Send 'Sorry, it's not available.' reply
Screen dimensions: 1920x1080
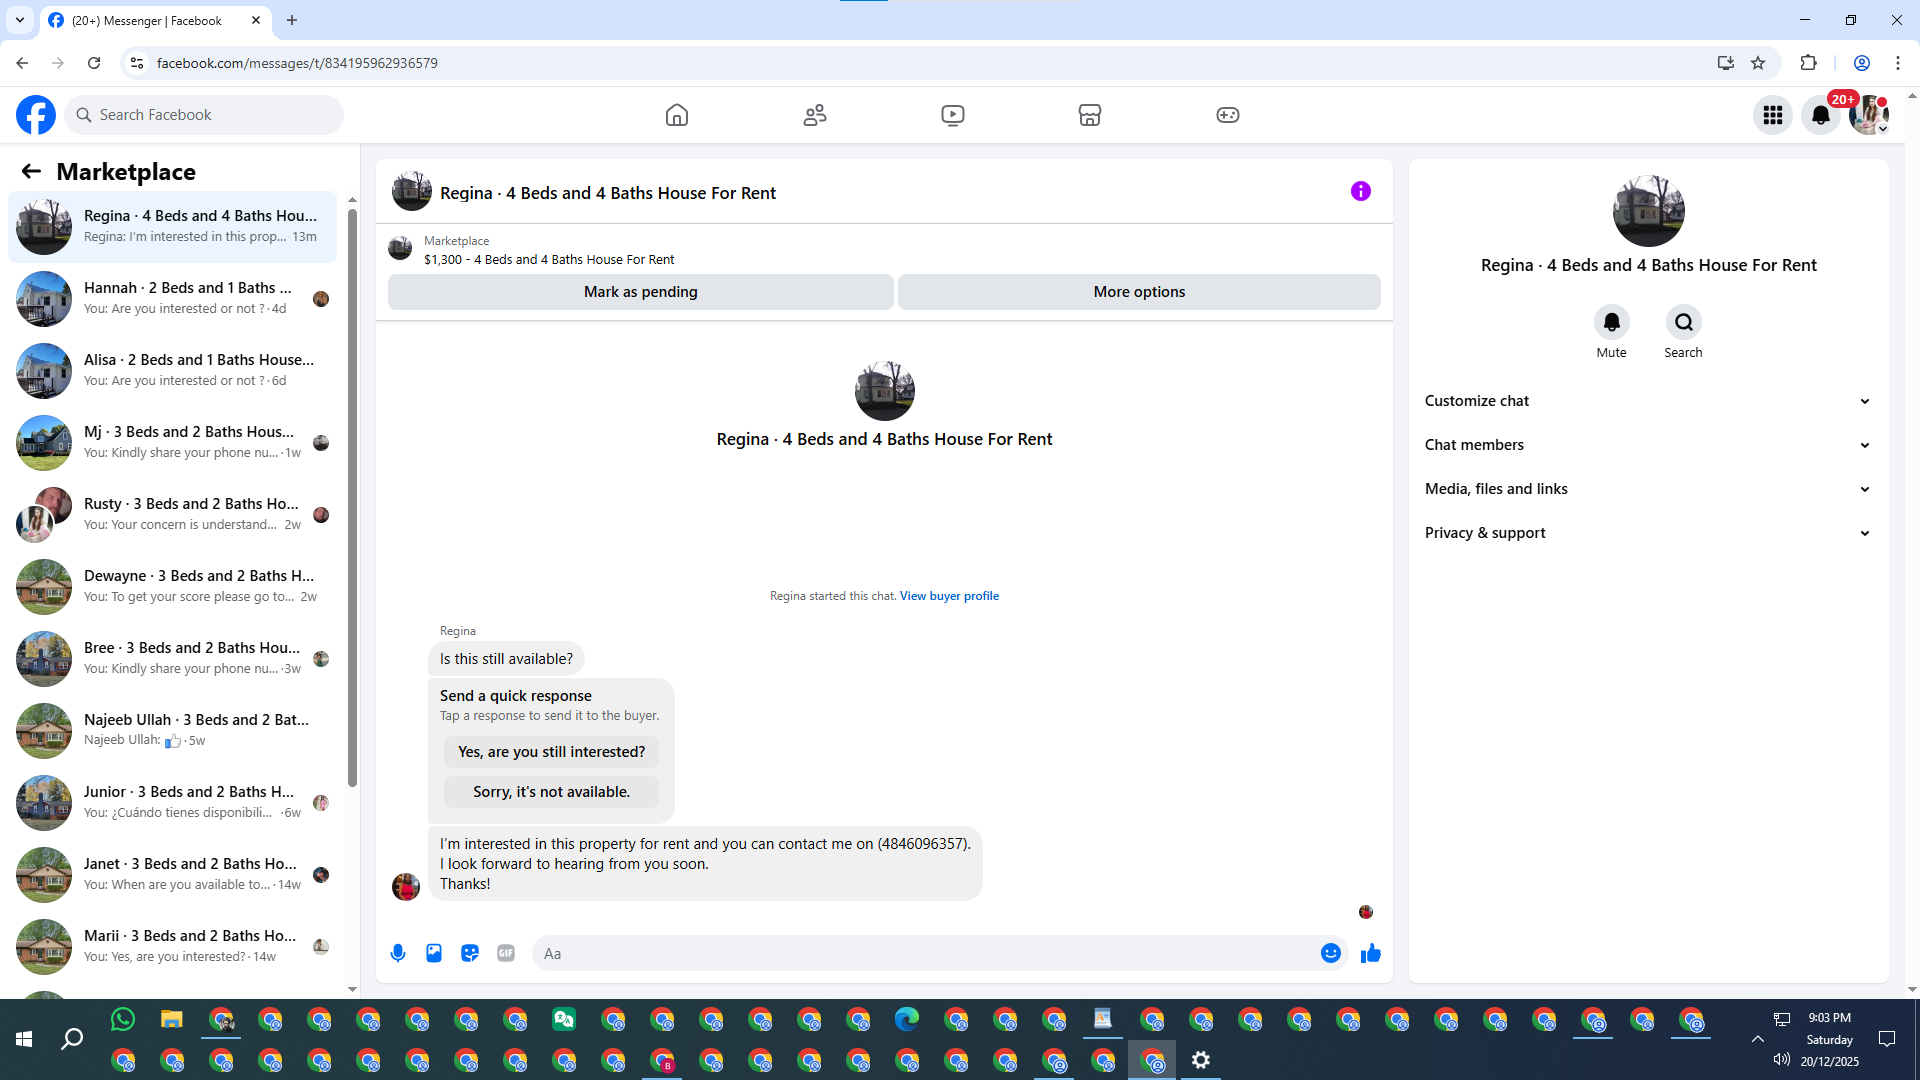pos(552,792)
